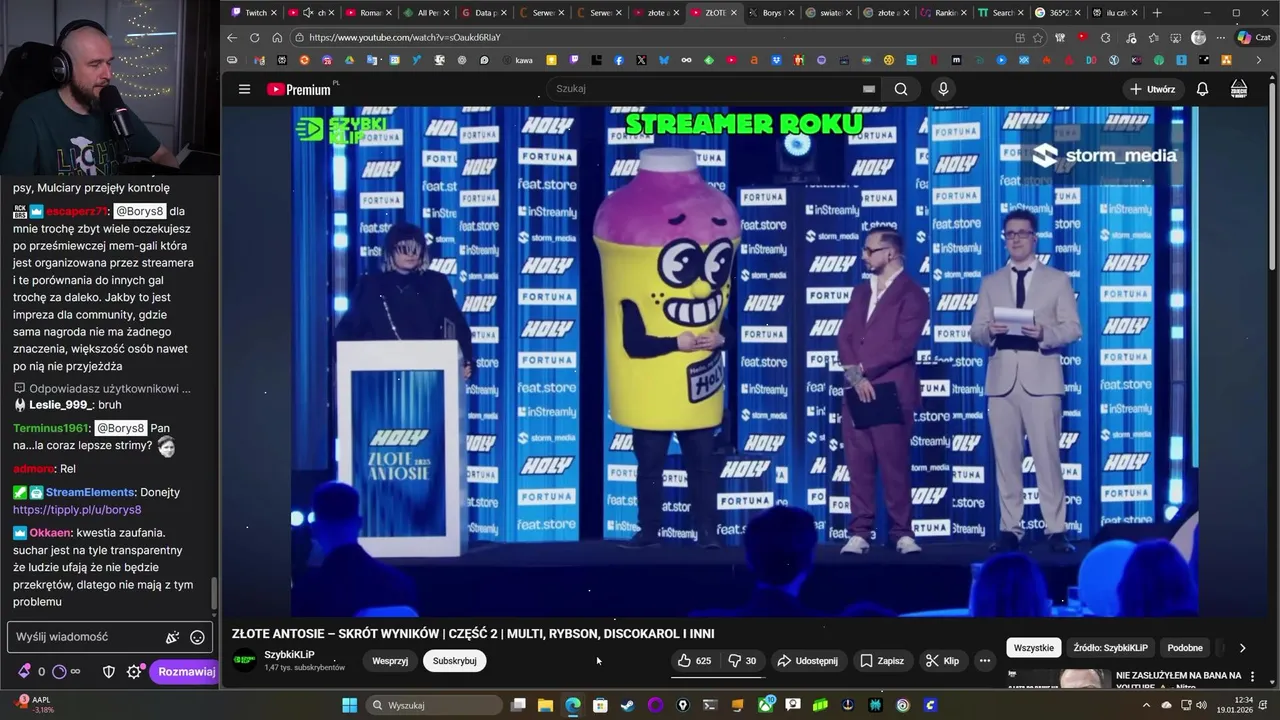Switch to the 'Rankin' browser tab
Image resolution: width=1280 pixels, height=720 pixels.
click(x=945, y=13)
